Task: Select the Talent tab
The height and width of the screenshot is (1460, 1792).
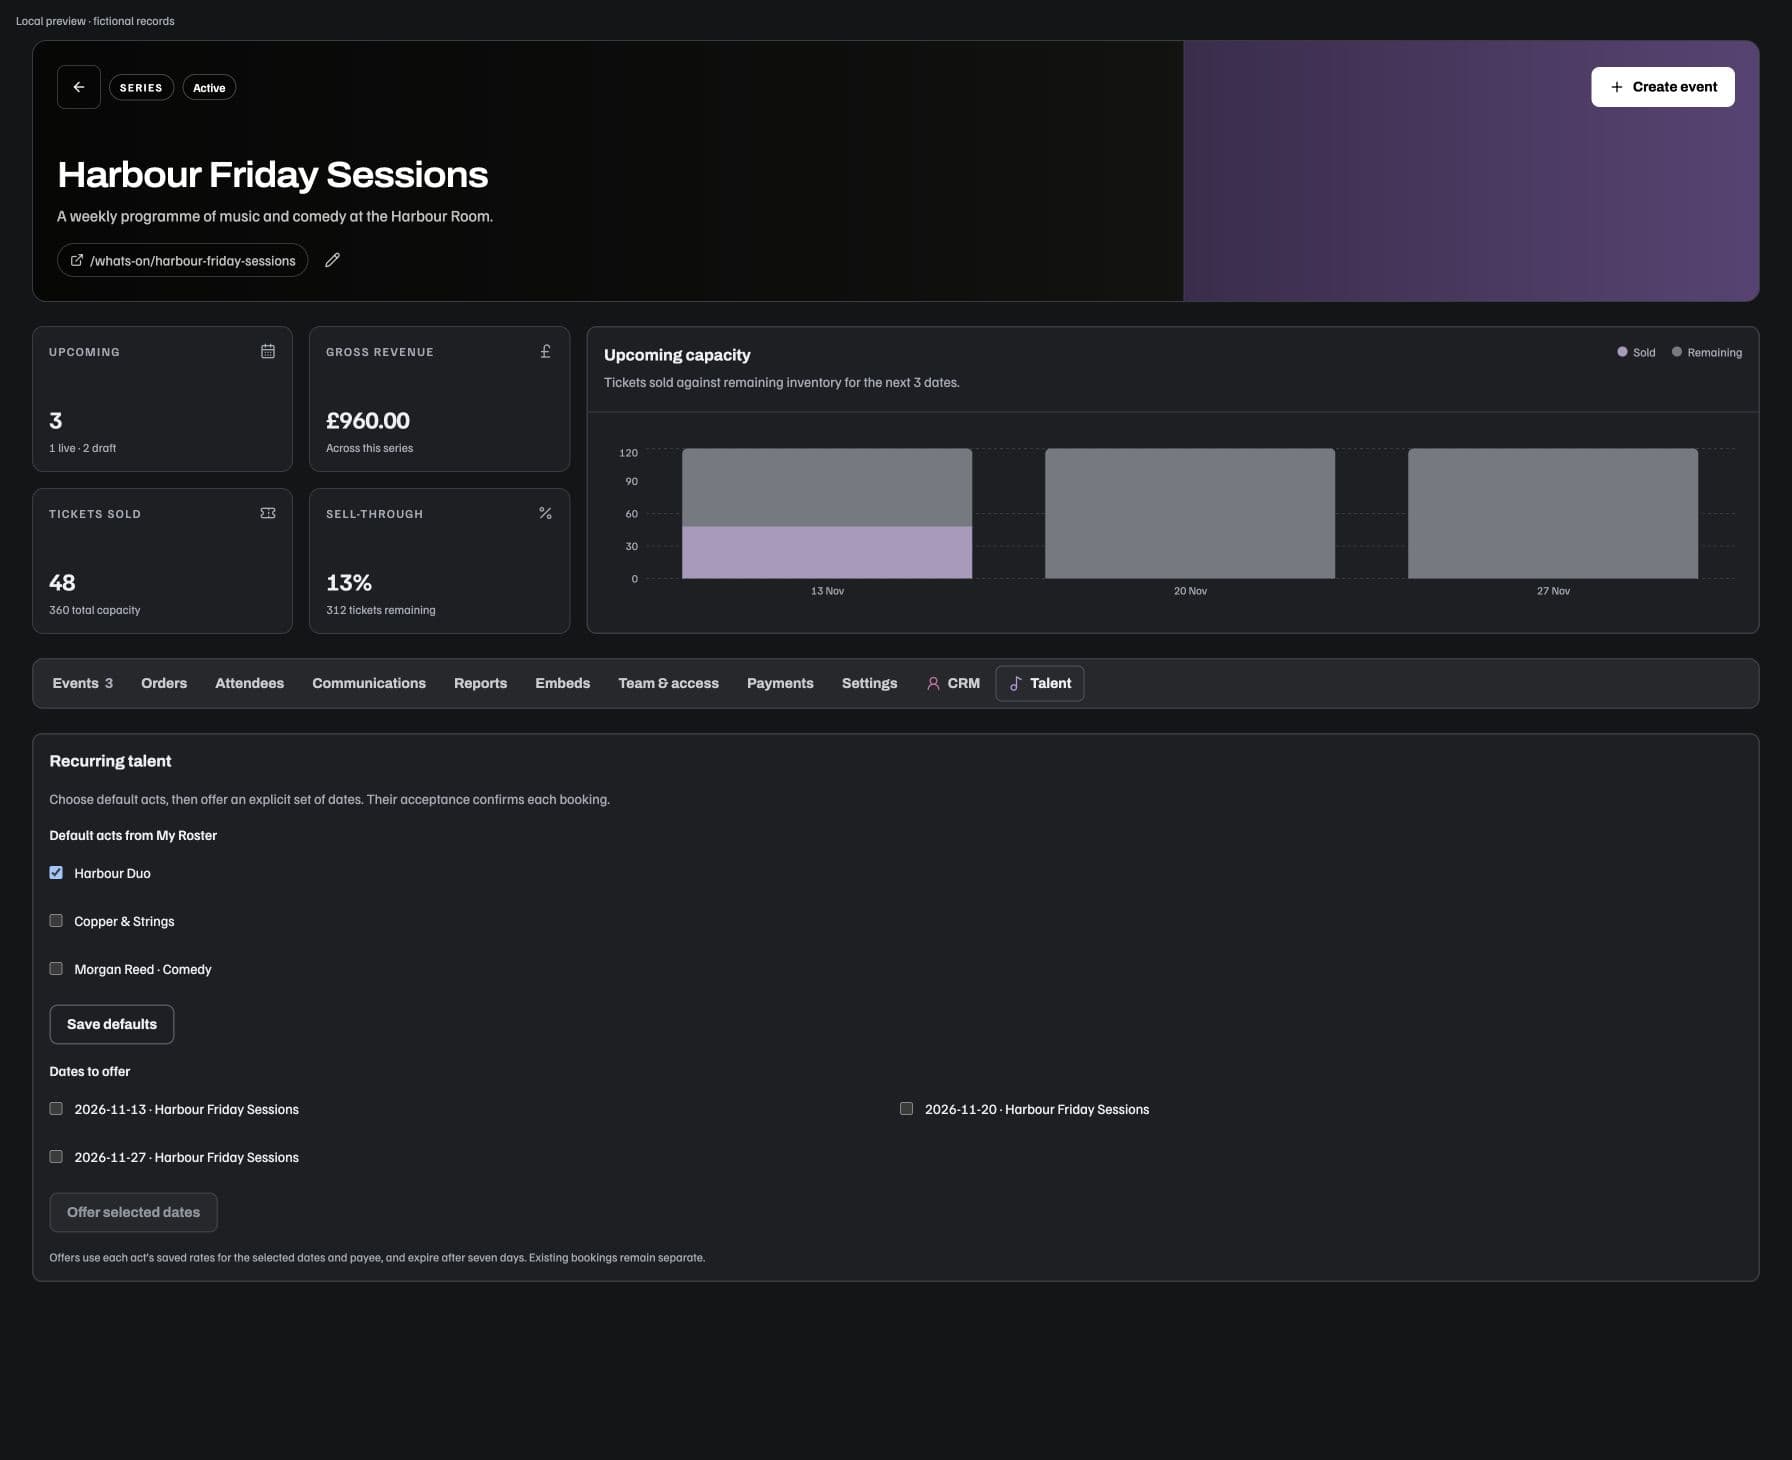Action: pyautogui.click(x=1040, y=683)
